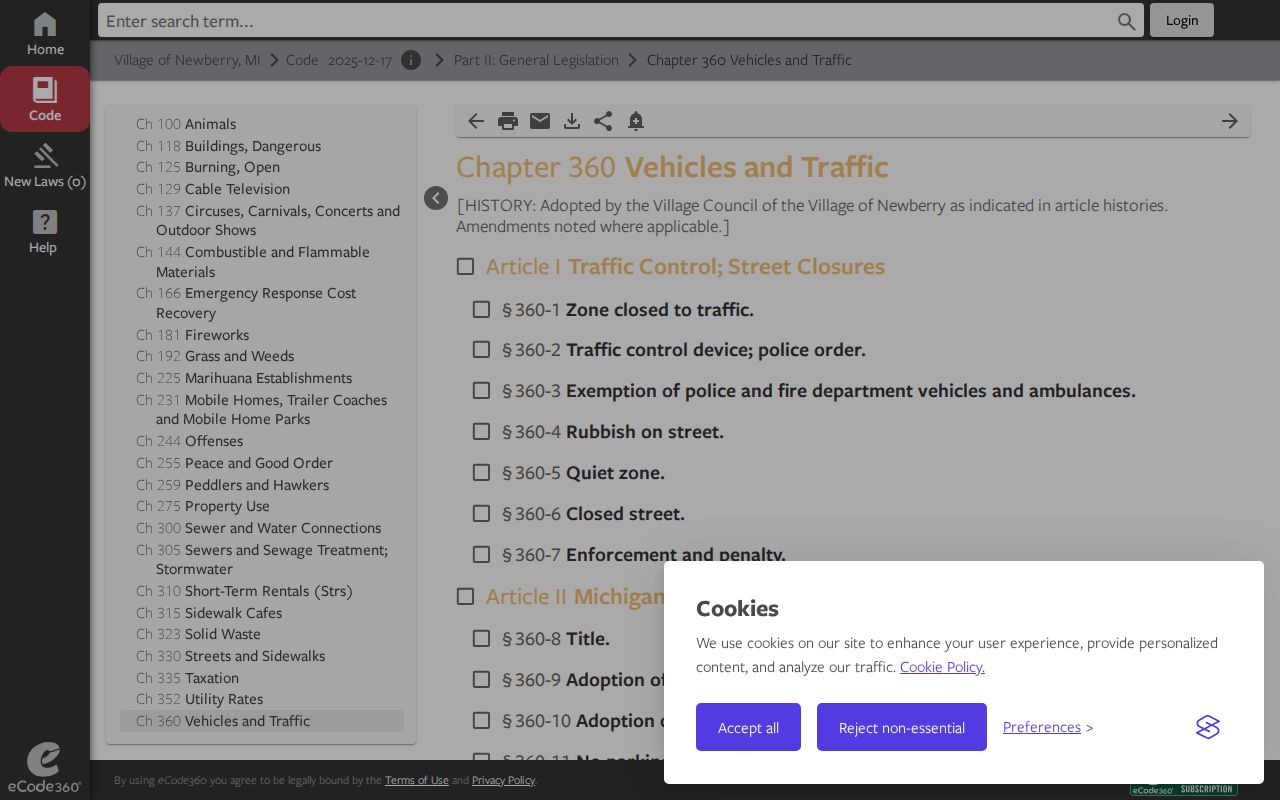Open the Privacy Policy link
The image size is (1280, 800).
point(503,780)
